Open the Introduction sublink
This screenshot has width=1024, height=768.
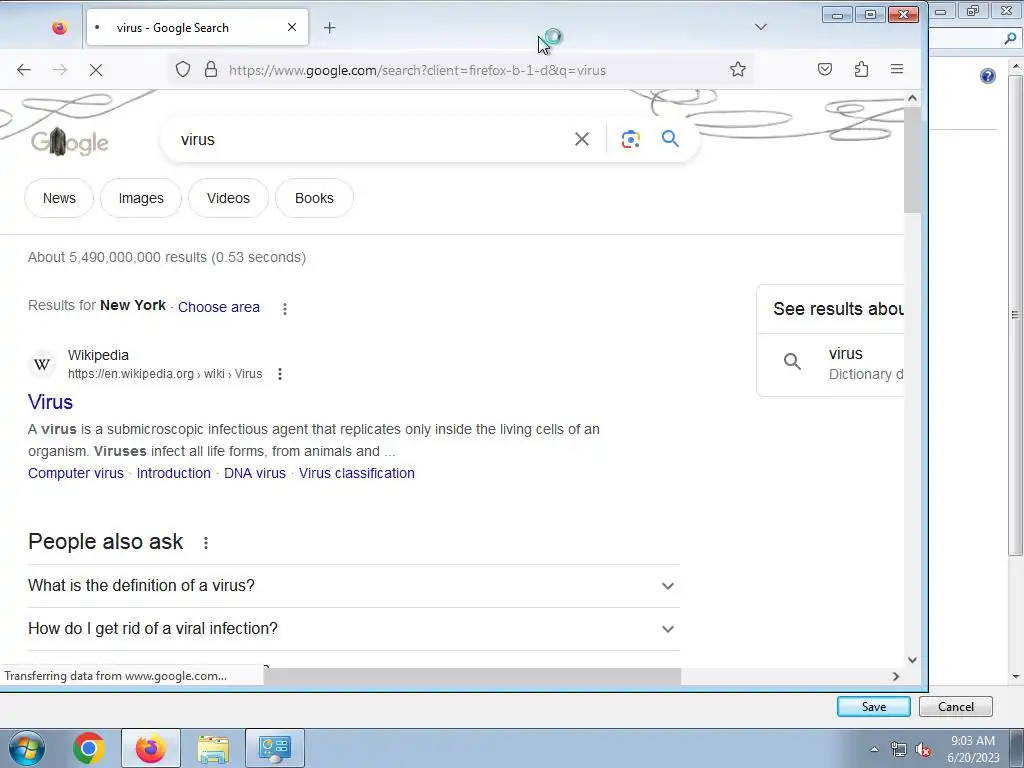pyautogui.click(x=174, y=473)
